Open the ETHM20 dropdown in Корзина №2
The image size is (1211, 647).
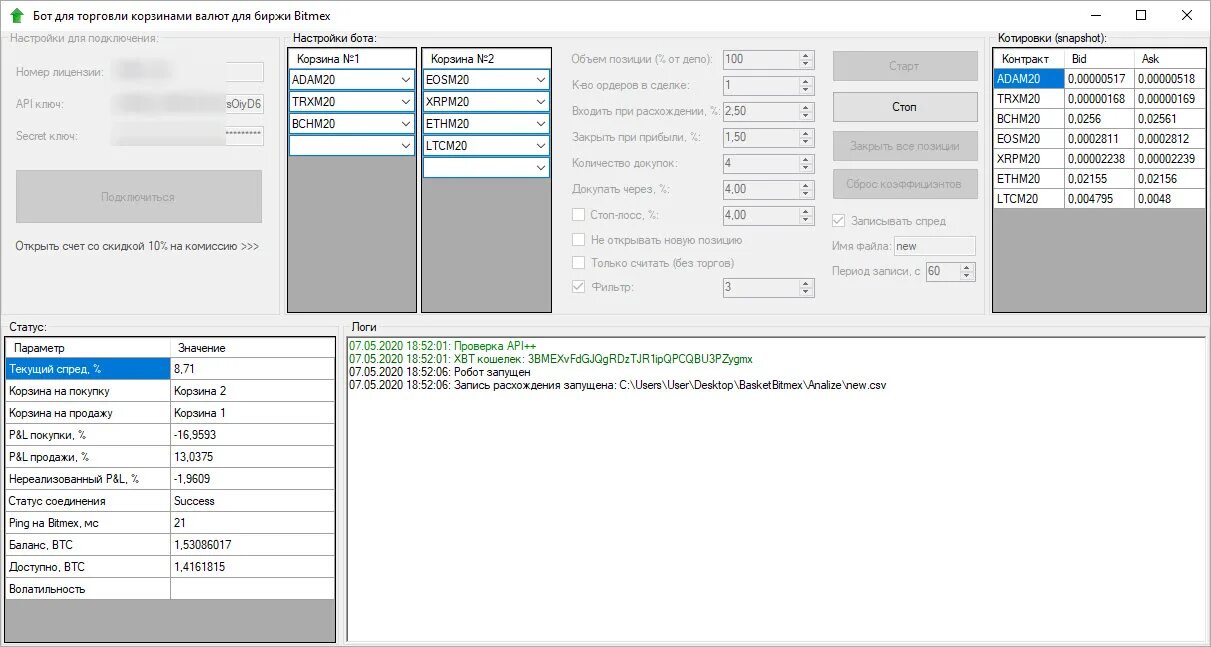coord(541,124)
